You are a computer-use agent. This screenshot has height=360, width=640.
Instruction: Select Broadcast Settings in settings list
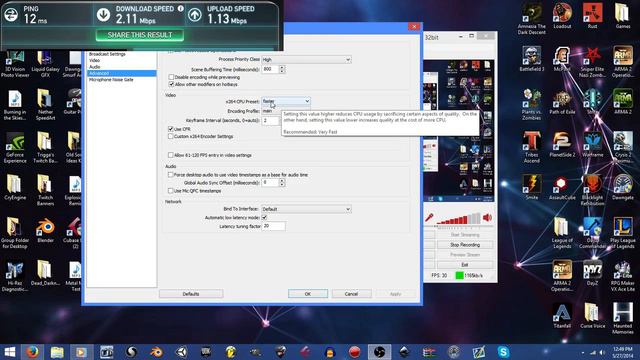pyautogui.click(x=107, y=54)
